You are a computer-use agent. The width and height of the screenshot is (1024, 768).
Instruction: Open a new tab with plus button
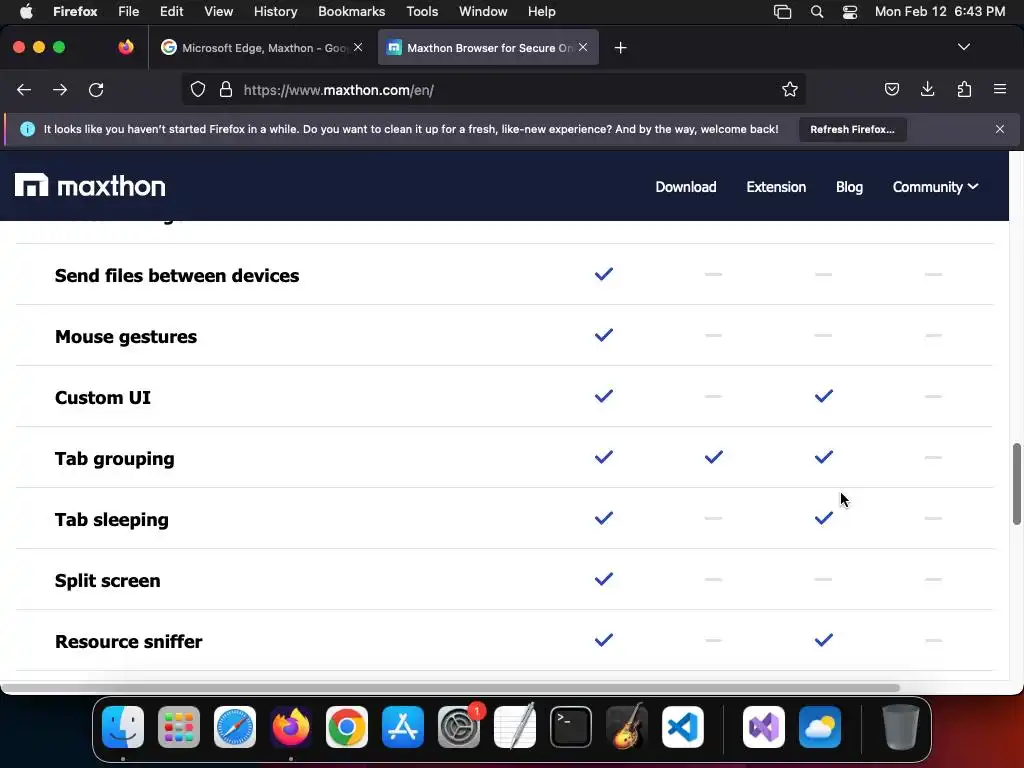pos(620,48)
